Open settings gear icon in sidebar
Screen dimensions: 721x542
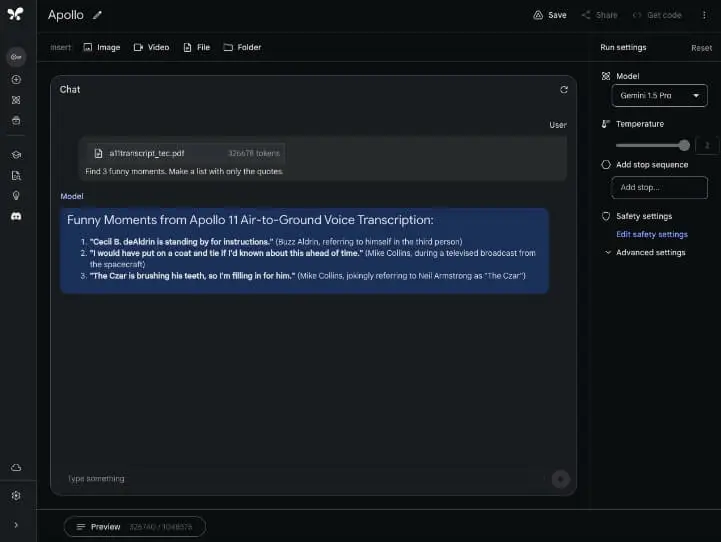[x=16, y=495]
